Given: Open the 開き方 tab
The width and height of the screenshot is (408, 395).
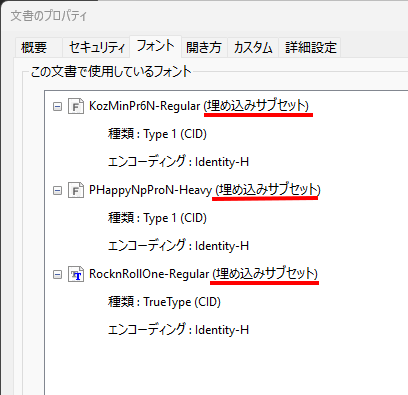Looking at the screenshot, I should point(204,47).
